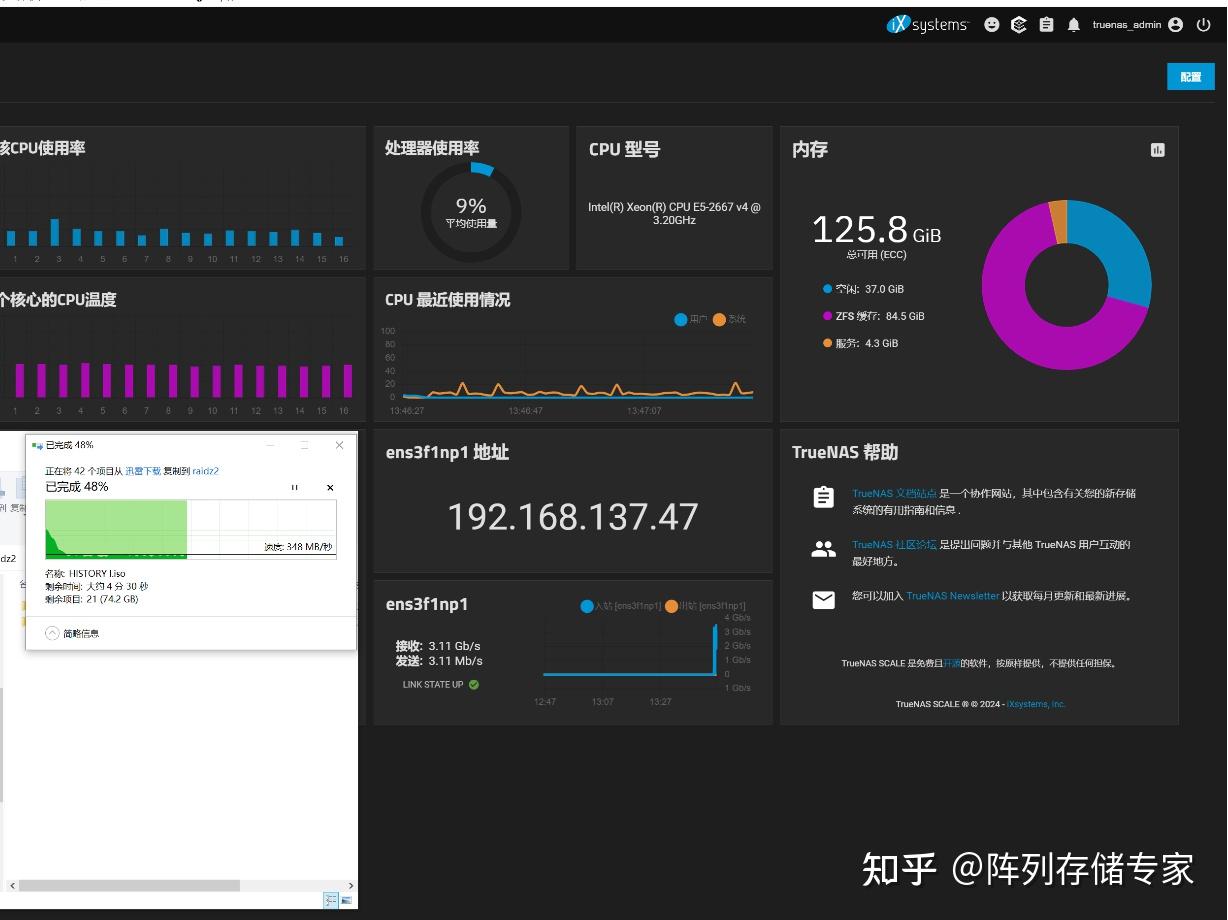Click the TrueCommand layers icon in top bar
This screenshot has height=920, width=1228.
(x=1018, y=24)
